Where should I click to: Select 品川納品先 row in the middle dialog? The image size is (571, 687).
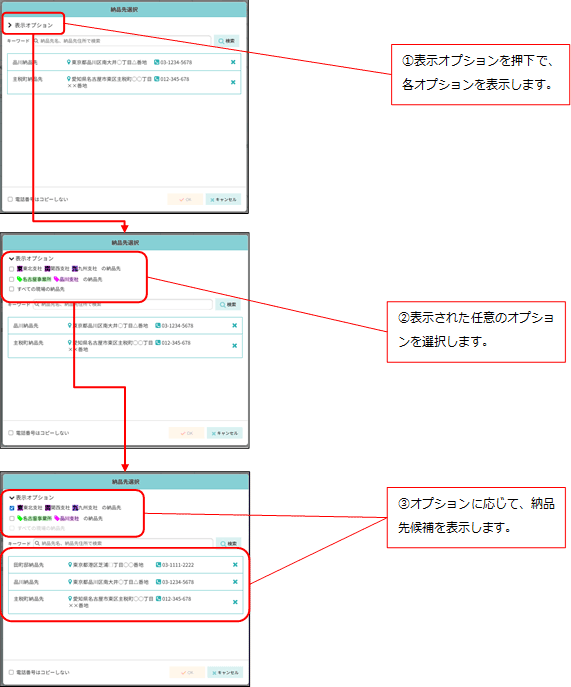pos(125,326)
